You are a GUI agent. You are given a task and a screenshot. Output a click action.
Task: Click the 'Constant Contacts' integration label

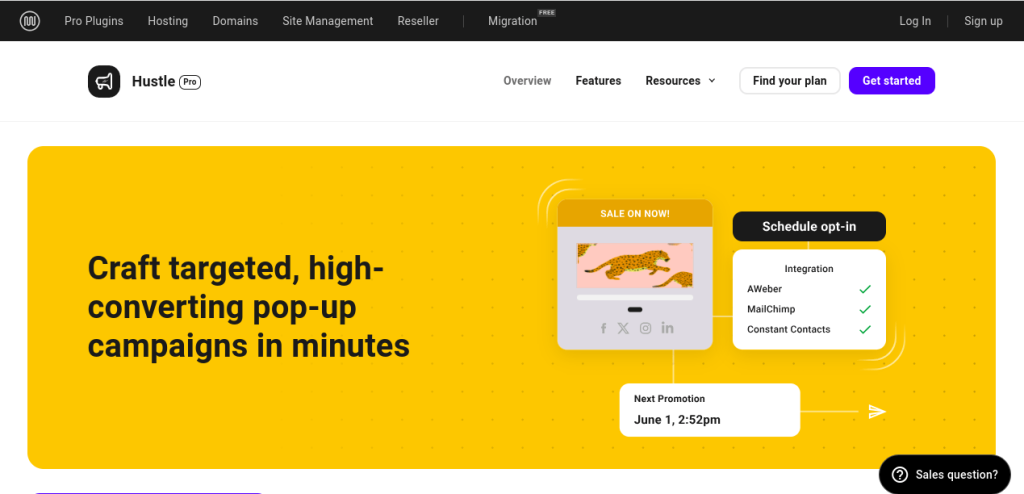pos(789,329)
